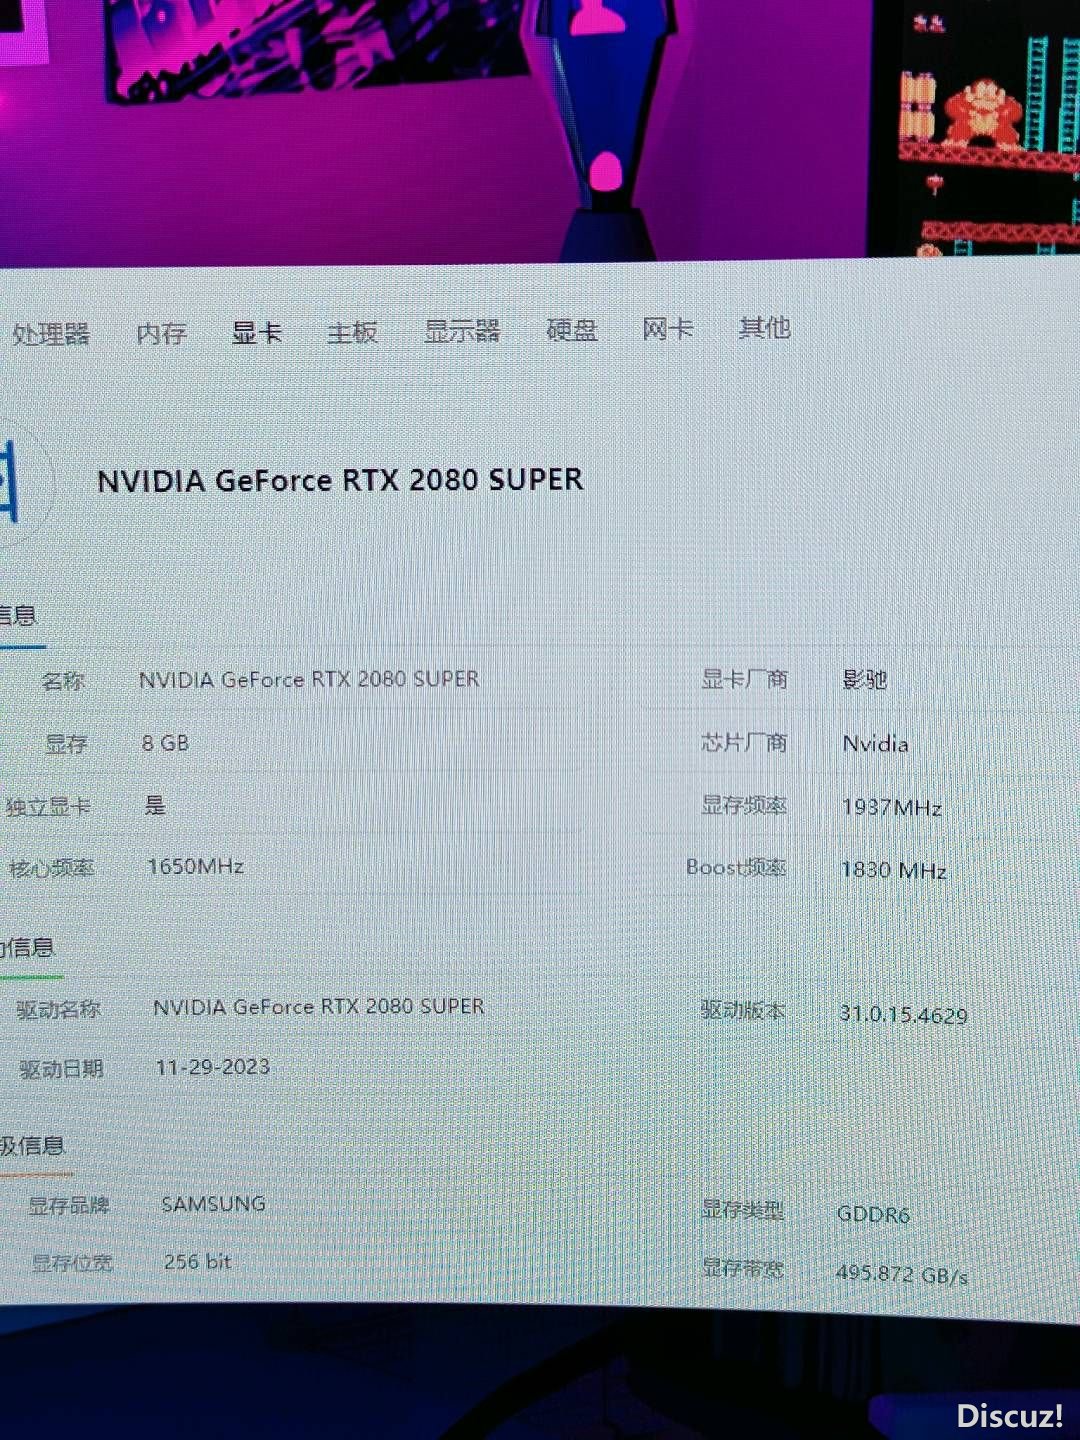Open the 其他 tab

coord(765,327)
